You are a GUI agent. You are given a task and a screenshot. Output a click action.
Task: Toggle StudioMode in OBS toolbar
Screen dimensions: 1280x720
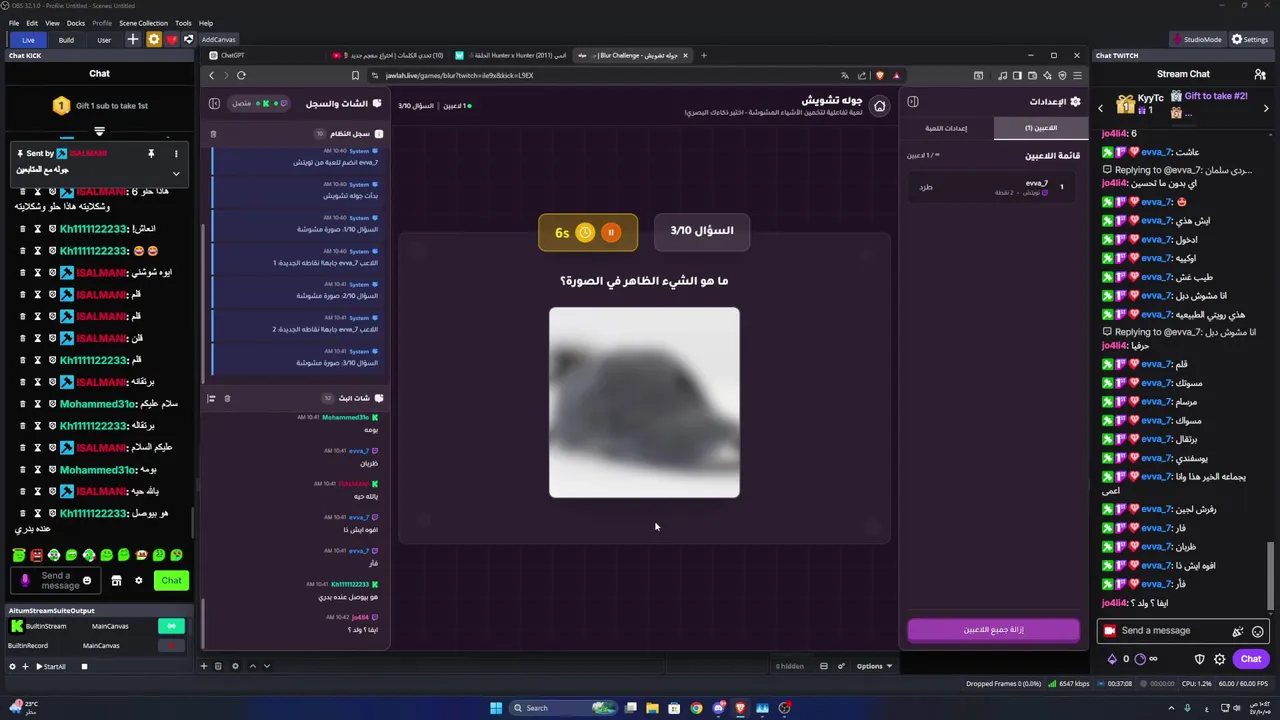click(x=1196, y=40)
